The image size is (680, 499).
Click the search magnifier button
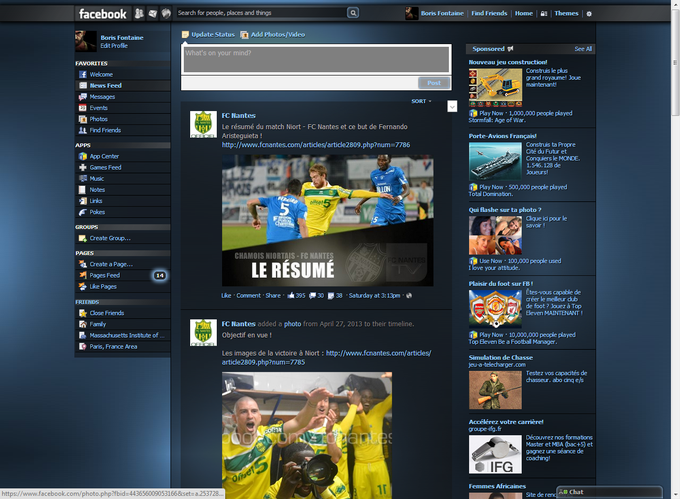353,13
